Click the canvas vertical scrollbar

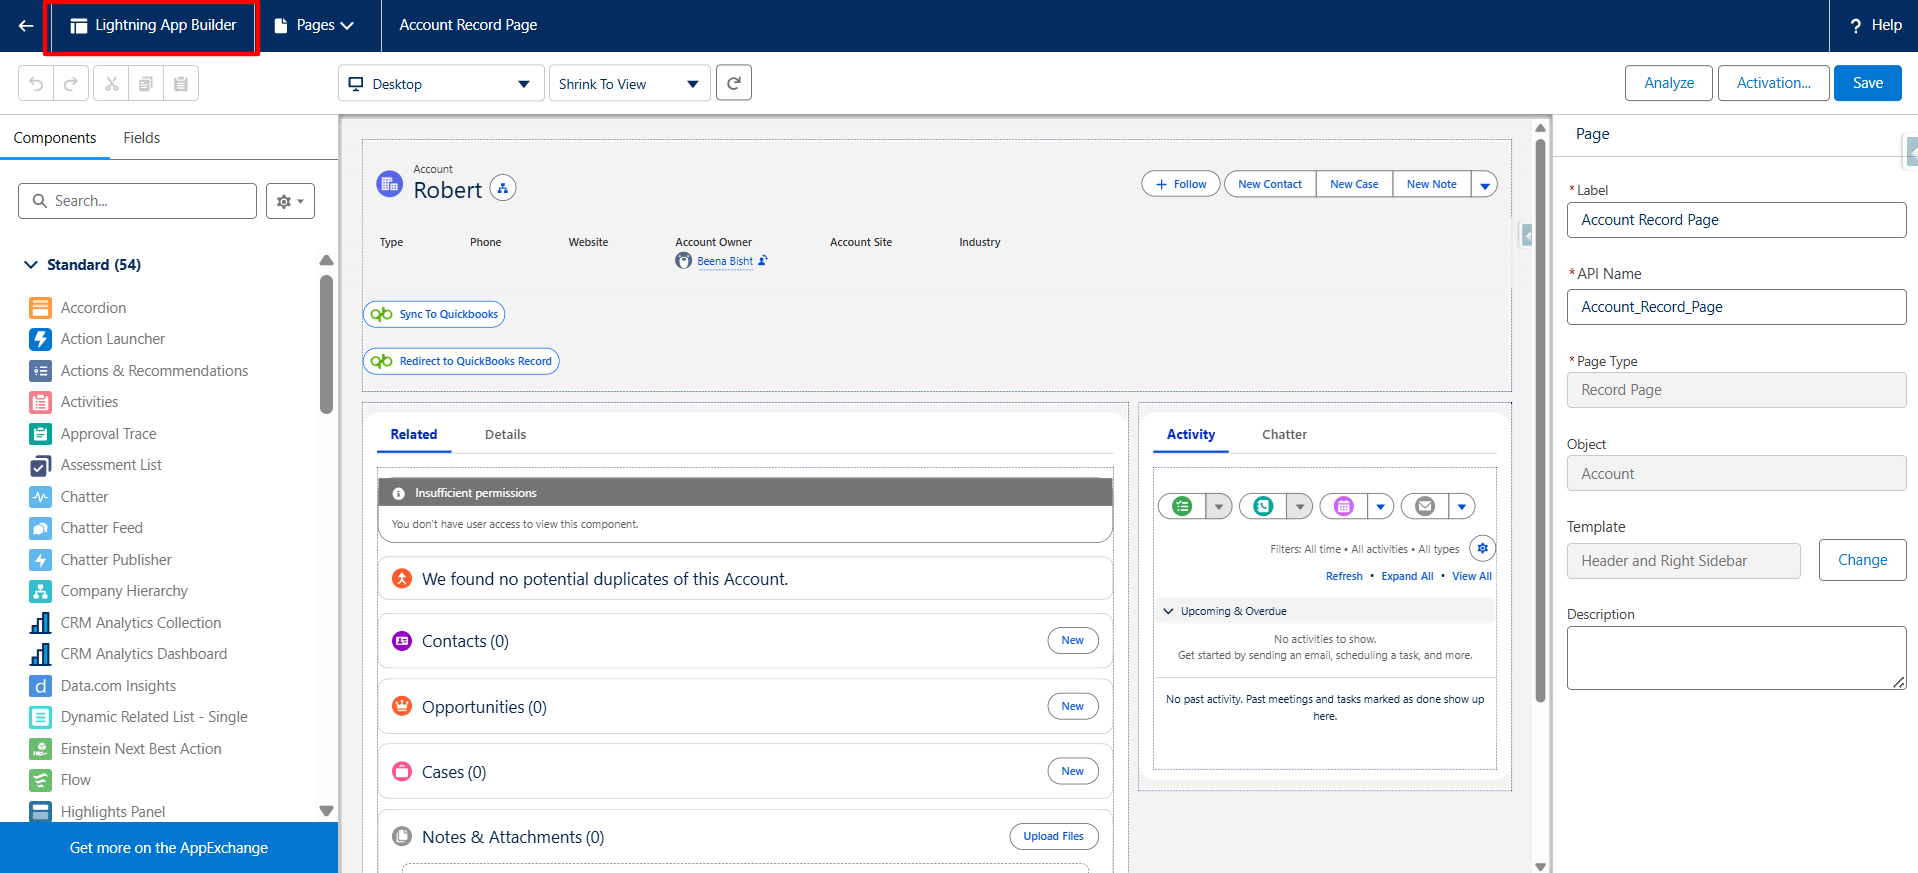1540,420
